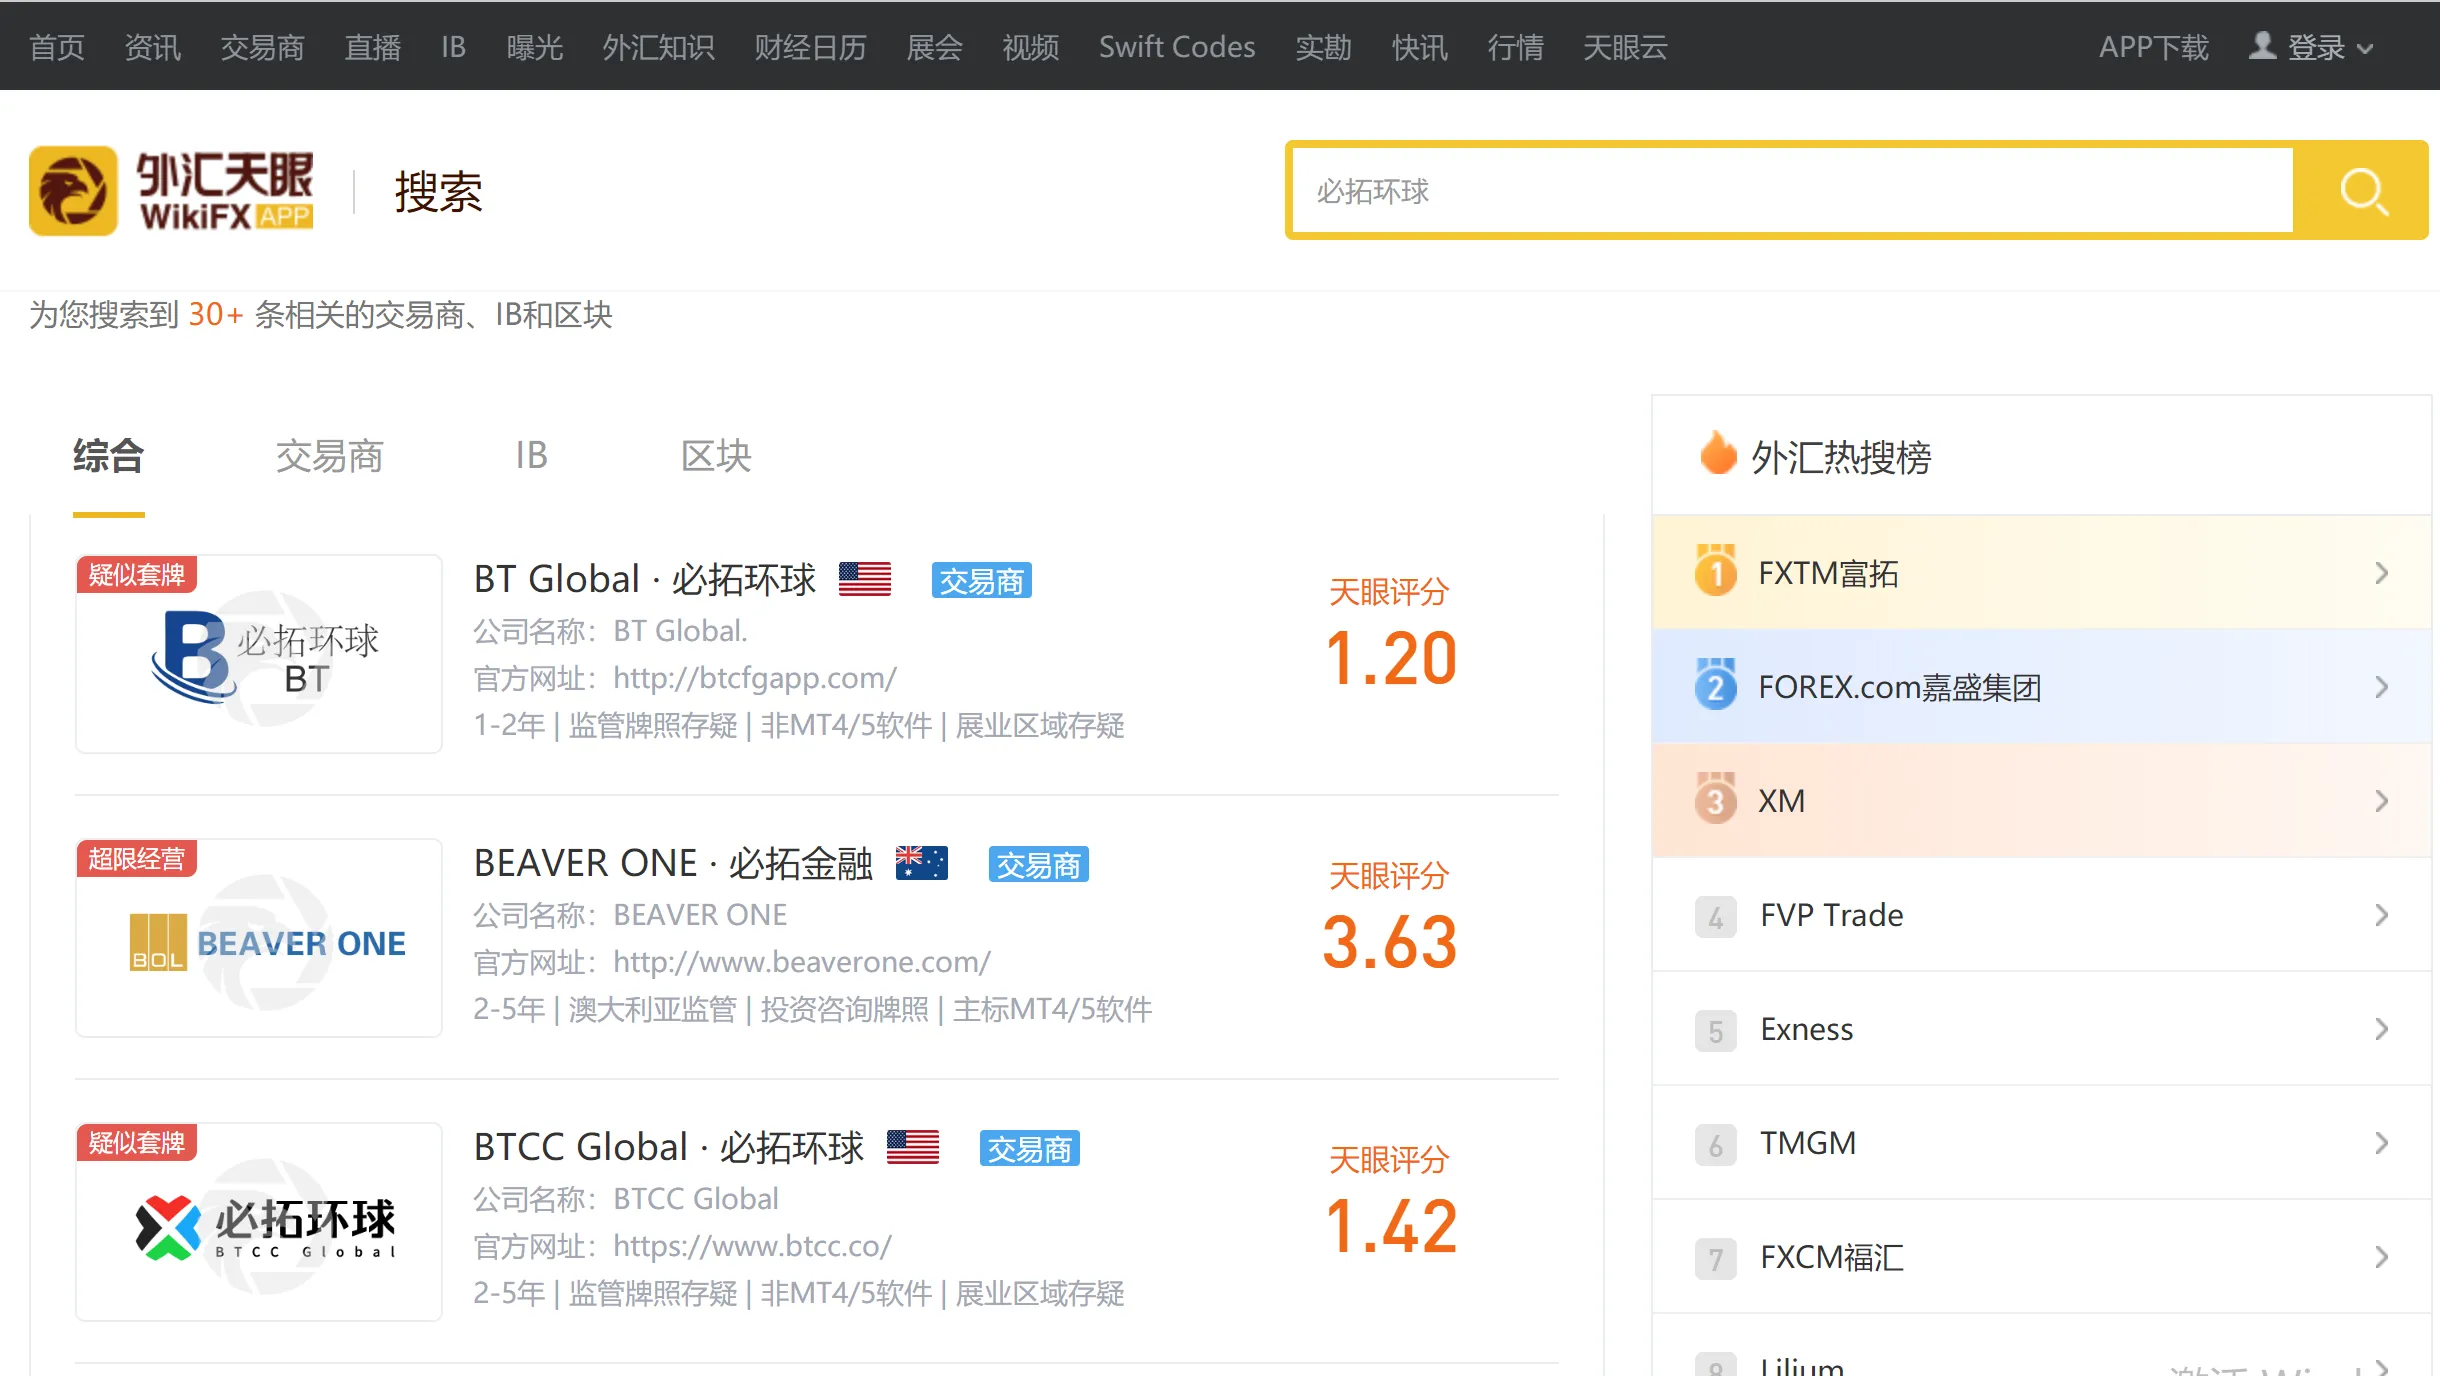Open Swift Codes in the top navigation
The width and height of the screenshot is (2440, 1376).
point(1177,47)
